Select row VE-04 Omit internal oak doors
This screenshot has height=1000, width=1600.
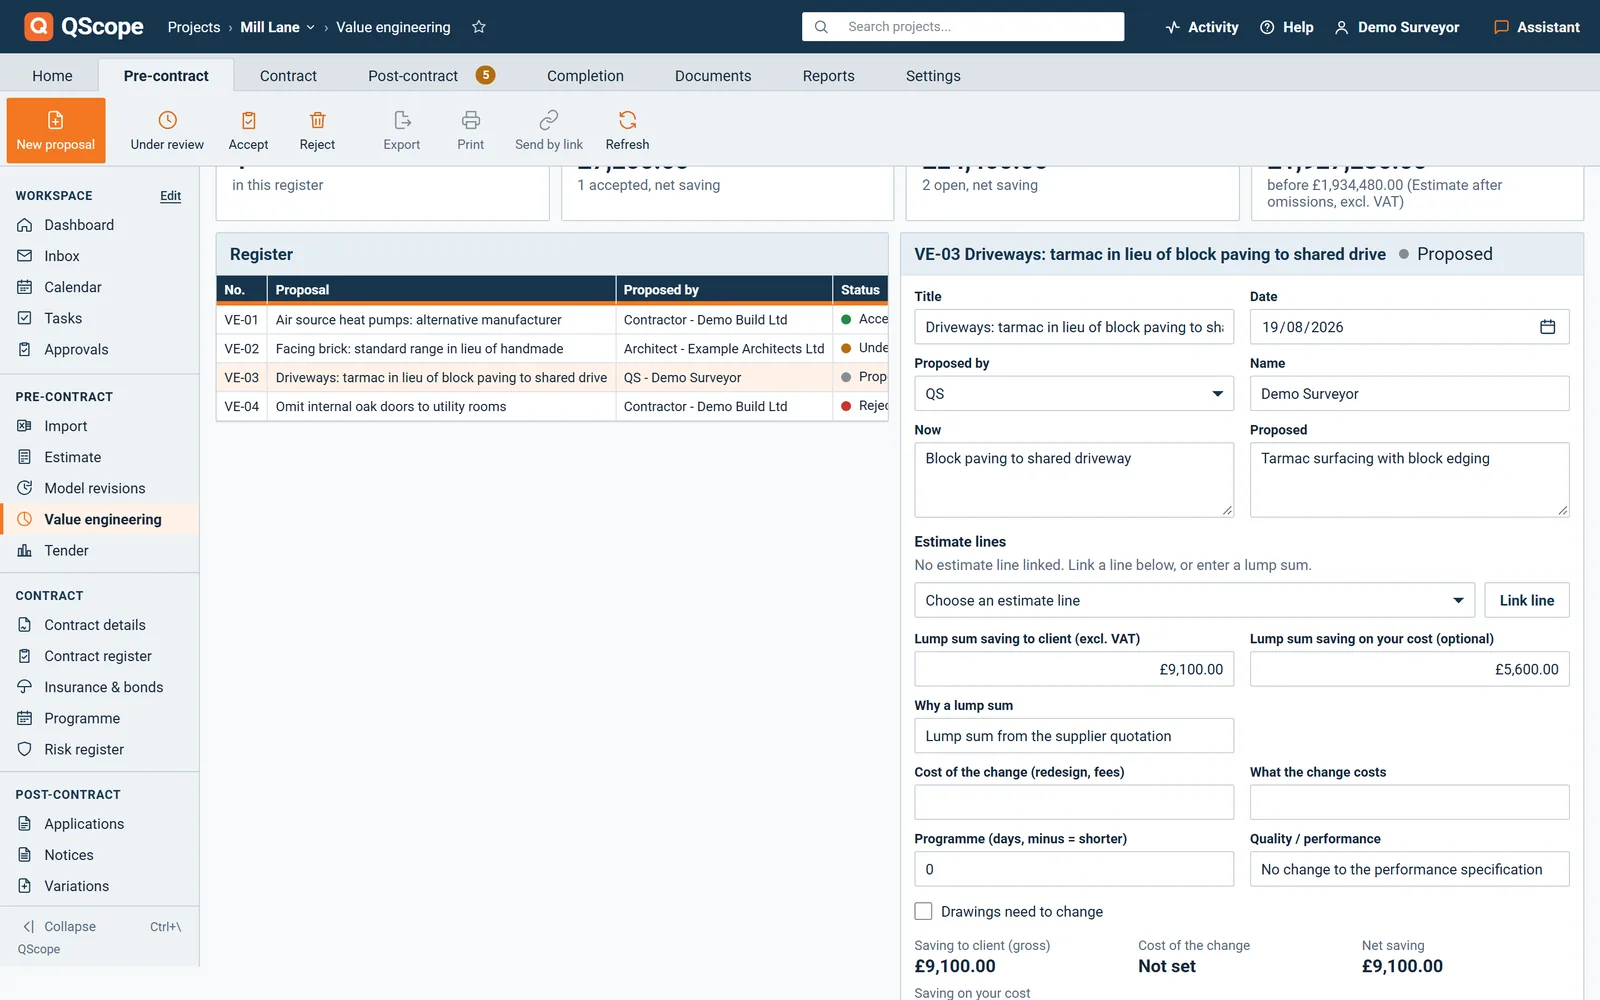pyautogui.click(x=552, y=406)
